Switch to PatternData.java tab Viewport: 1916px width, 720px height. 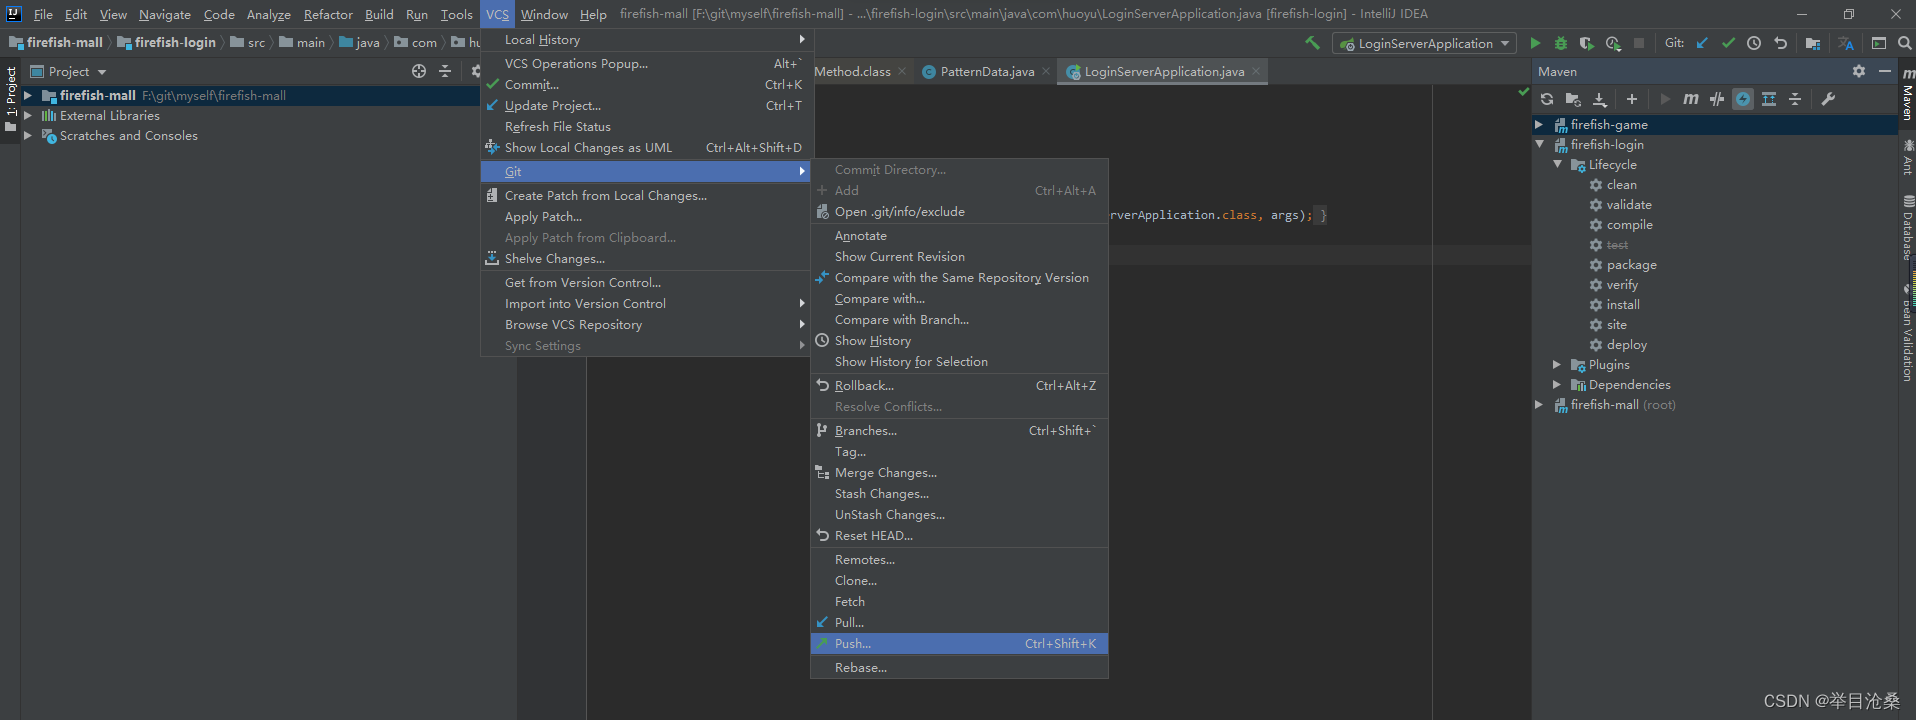(x=987, y=72)
